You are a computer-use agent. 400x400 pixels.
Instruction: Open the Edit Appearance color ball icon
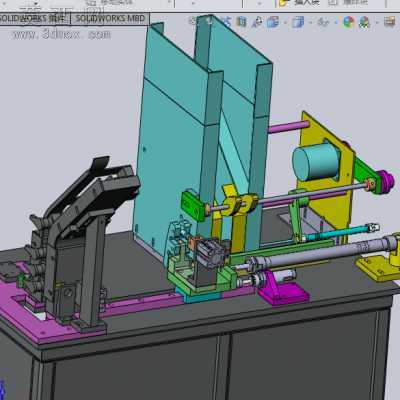click(x=348, y=22)
